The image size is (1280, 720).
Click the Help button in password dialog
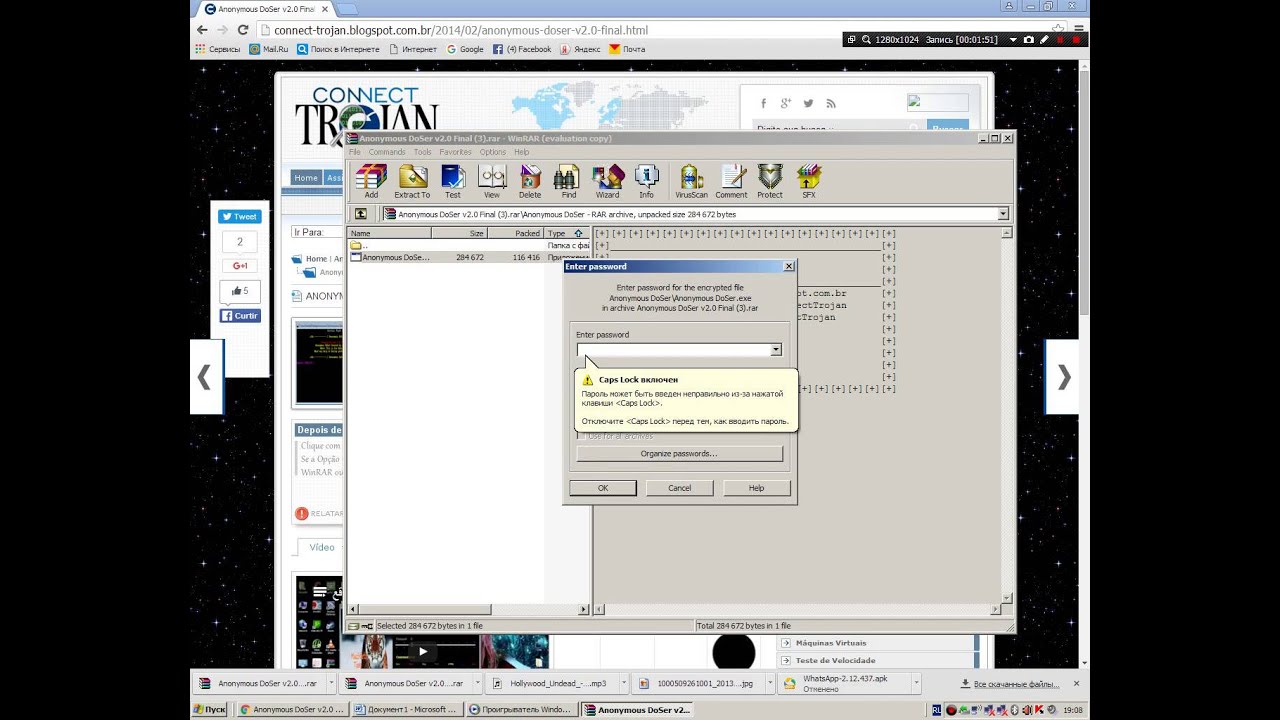tap(756, 488)
